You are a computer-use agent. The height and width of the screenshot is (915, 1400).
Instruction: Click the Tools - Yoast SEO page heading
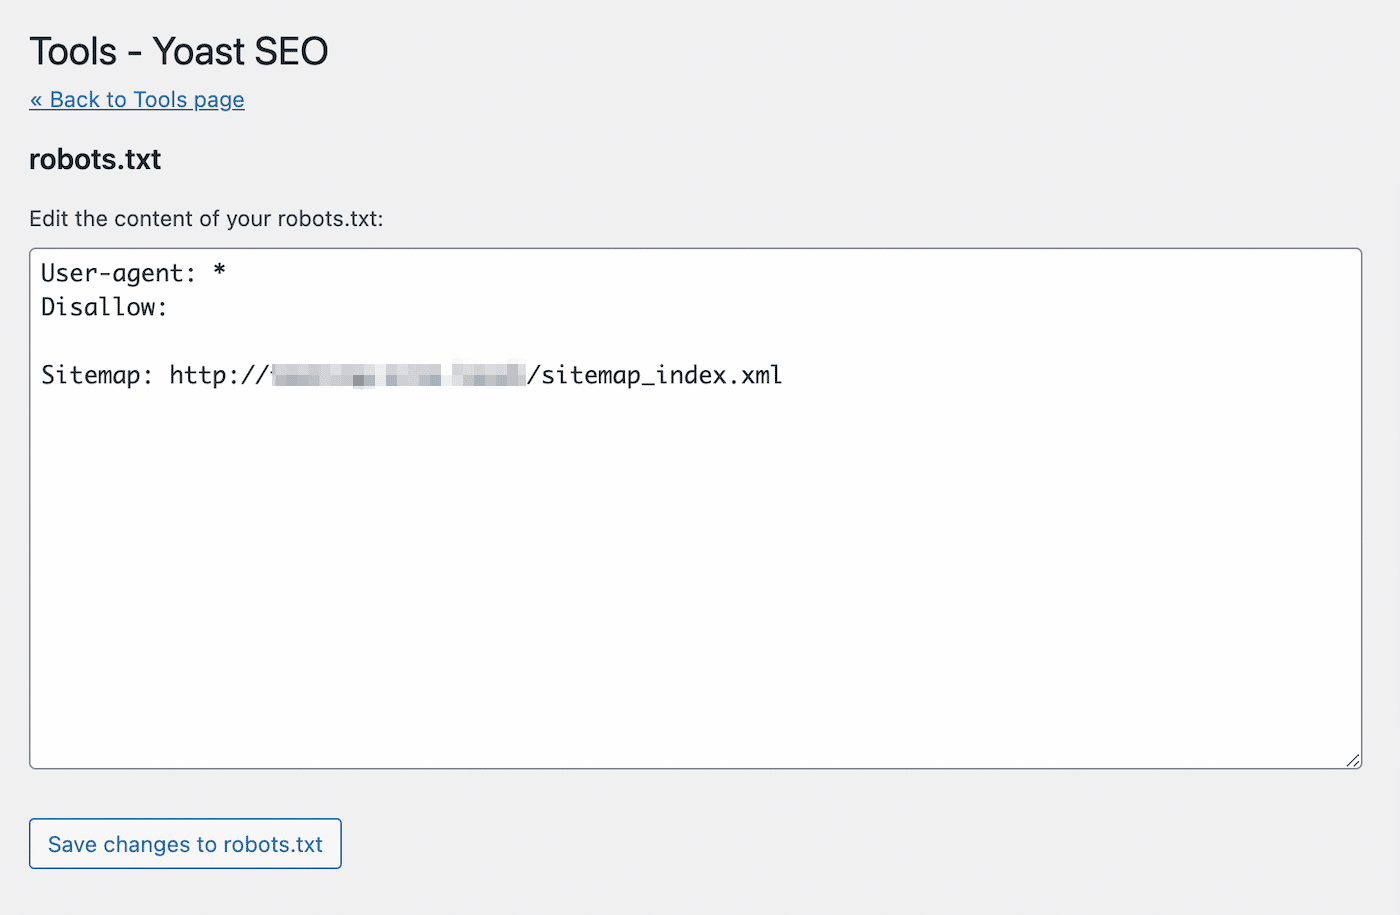click(178, 50)
